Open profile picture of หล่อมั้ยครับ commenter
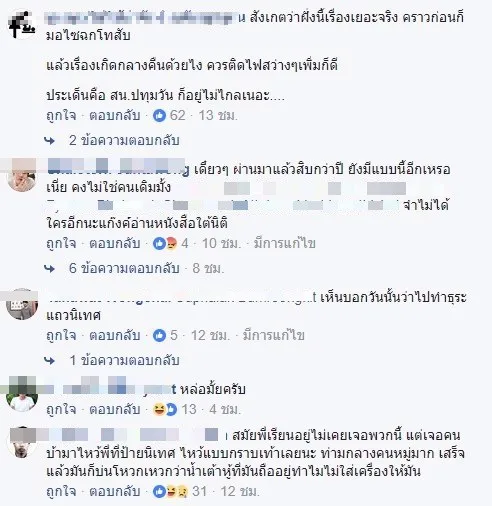The image size is (492, 506). 22,397
